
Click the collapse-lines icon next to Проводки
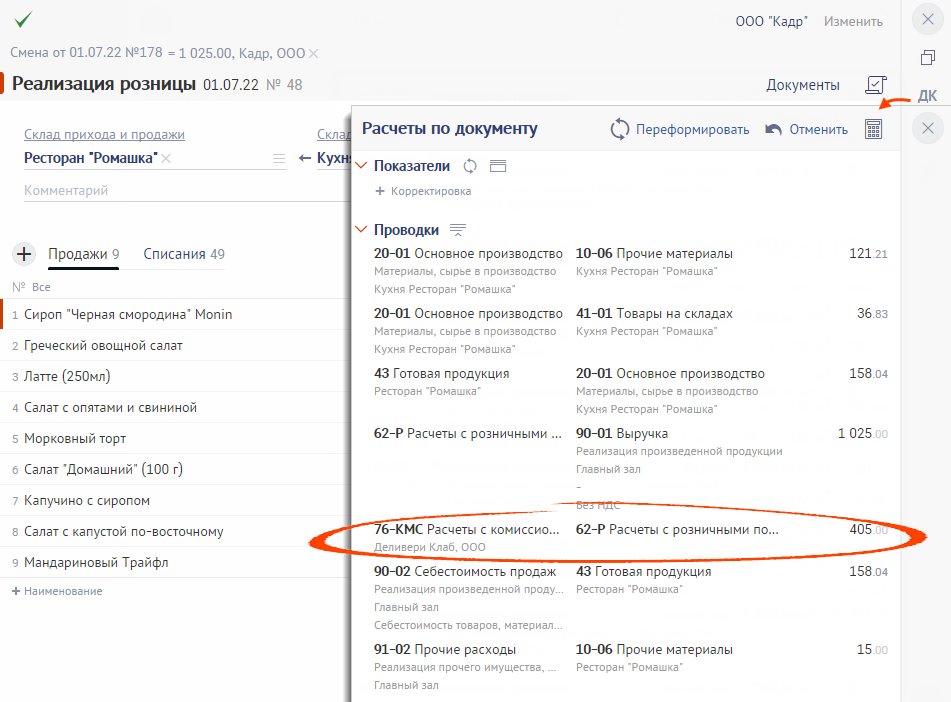click(x=458, y=230)
